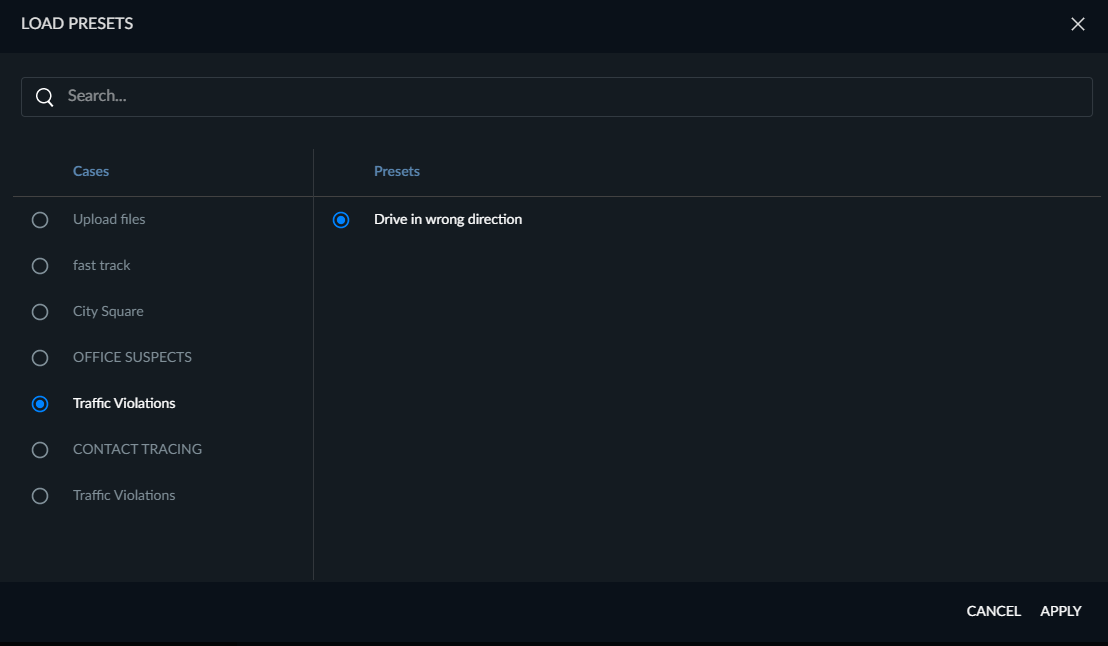This screenshot has height=646, width=1108.
Task: Click the 'OFFICE SUSPECTS' case label text
Action: point(132,357)
